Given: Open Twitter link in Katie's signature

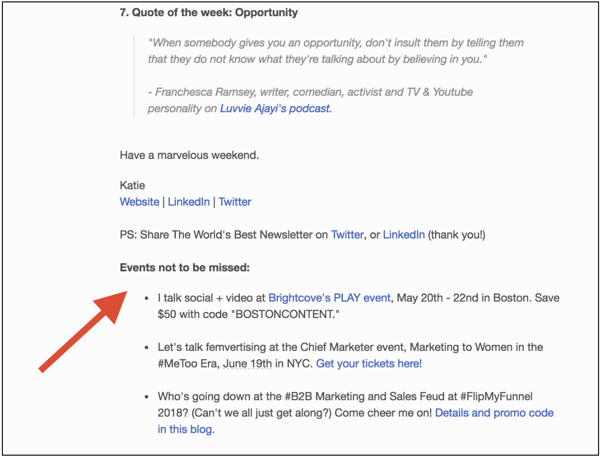Looking at the screenshot, I should point(235,202).
